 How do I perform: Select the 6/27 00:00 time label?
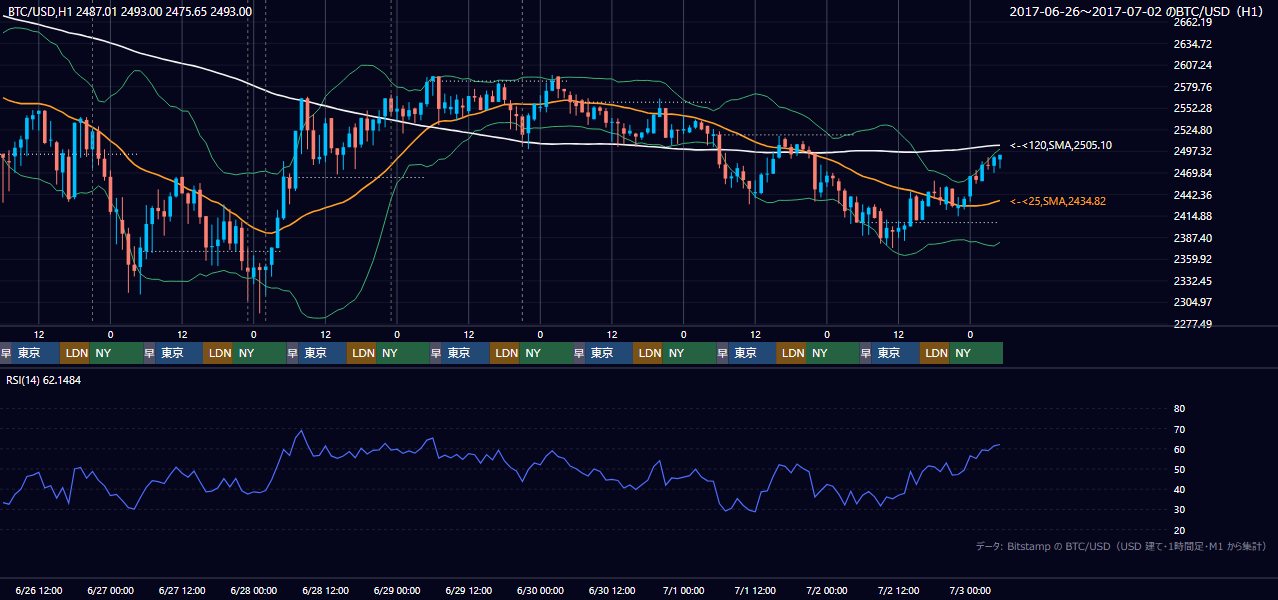(111, 591)
